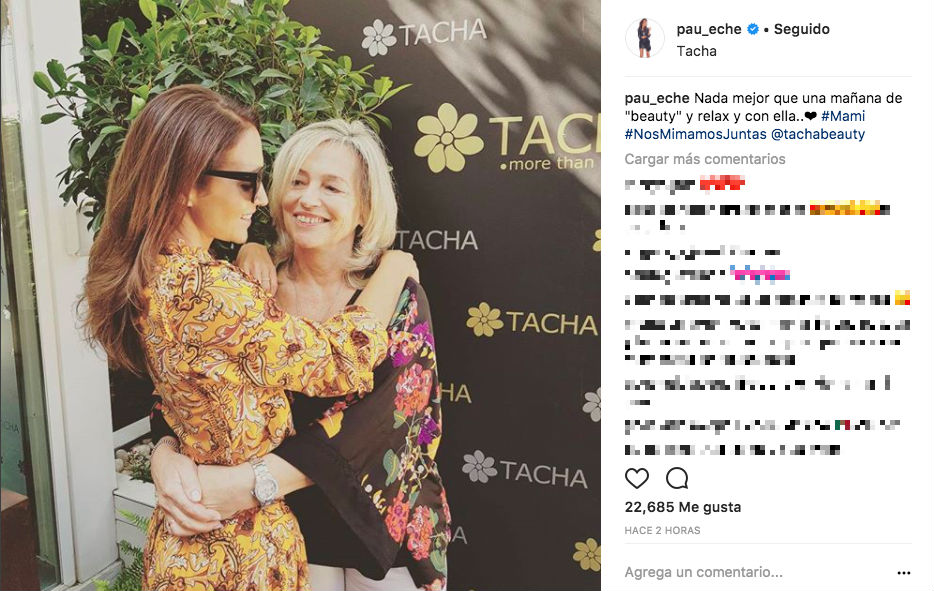The width and height of the screenshot is (934, 591).
Task: View the 22,685 Me gusta likes list
Action: (683, 508)
